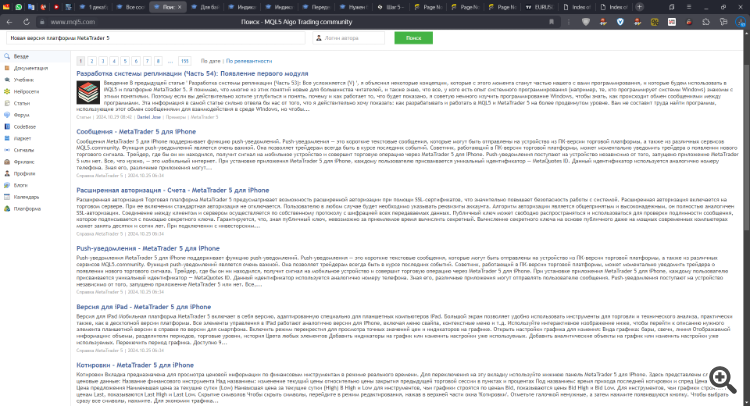The height and width of the screenshot is (406, 750).
Task: Go to results page 4
Action: [114, 61]
